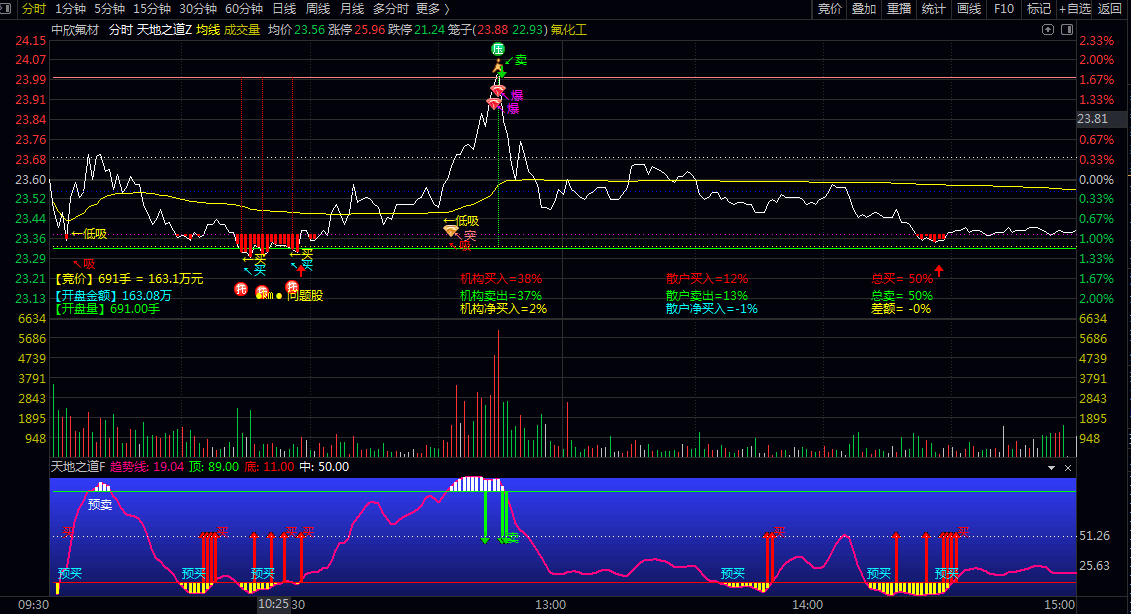Screen dimensions: 1131x614
Task: Select the 60分钟 period tab
Action: (x=244, y=9)
